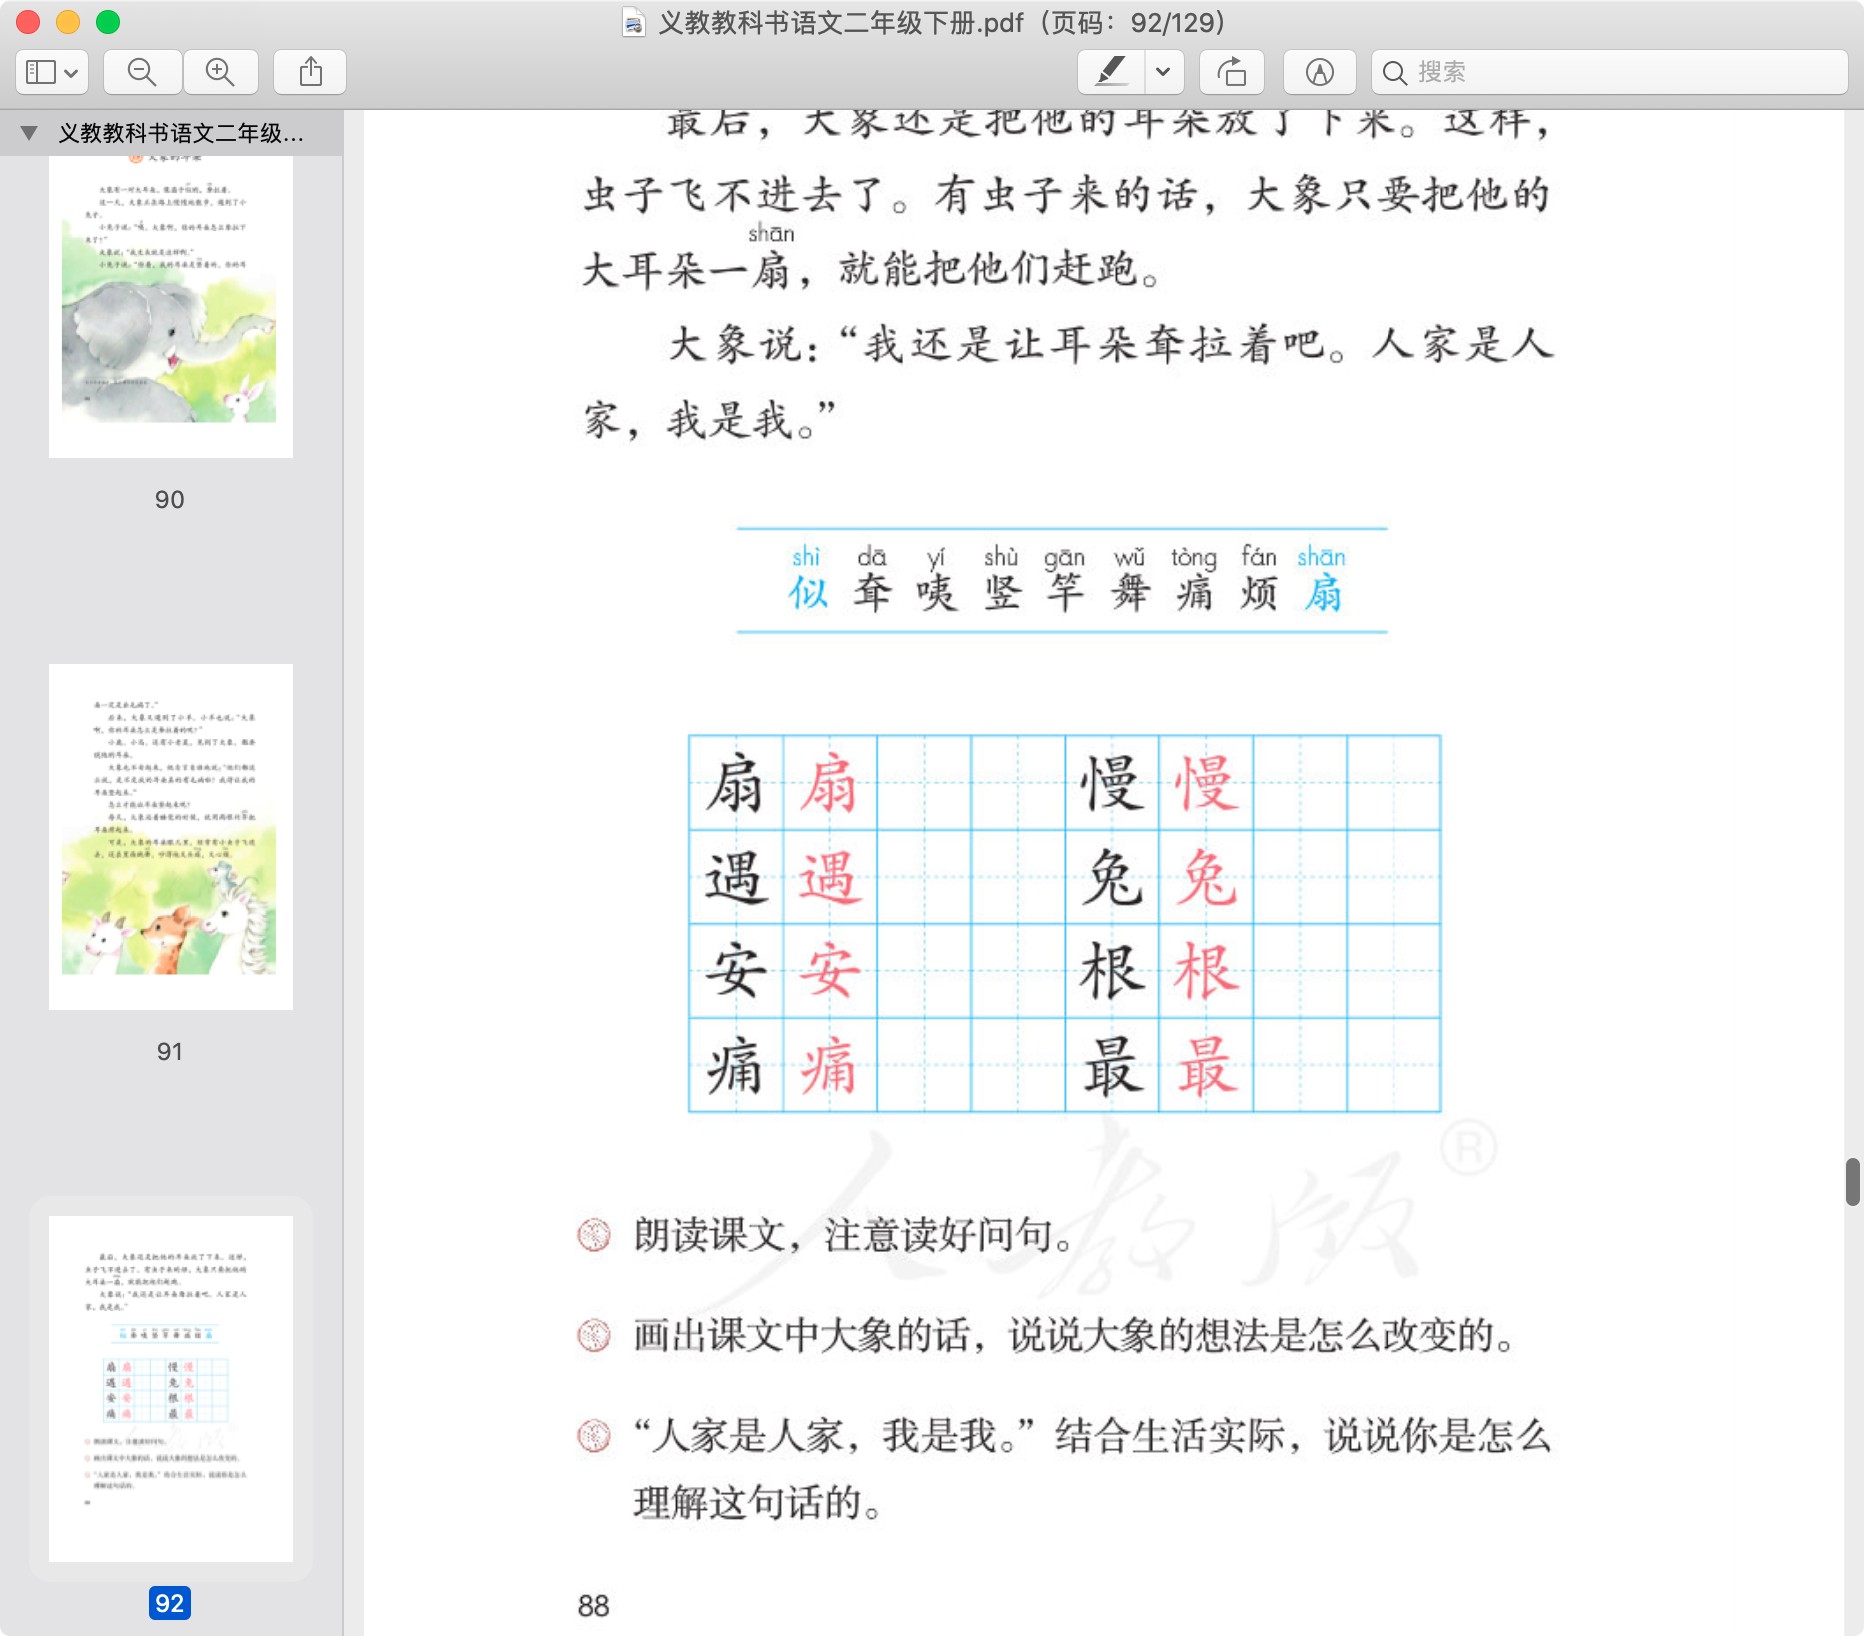Click the zoom out magnifier button

(x=142, y=72)
